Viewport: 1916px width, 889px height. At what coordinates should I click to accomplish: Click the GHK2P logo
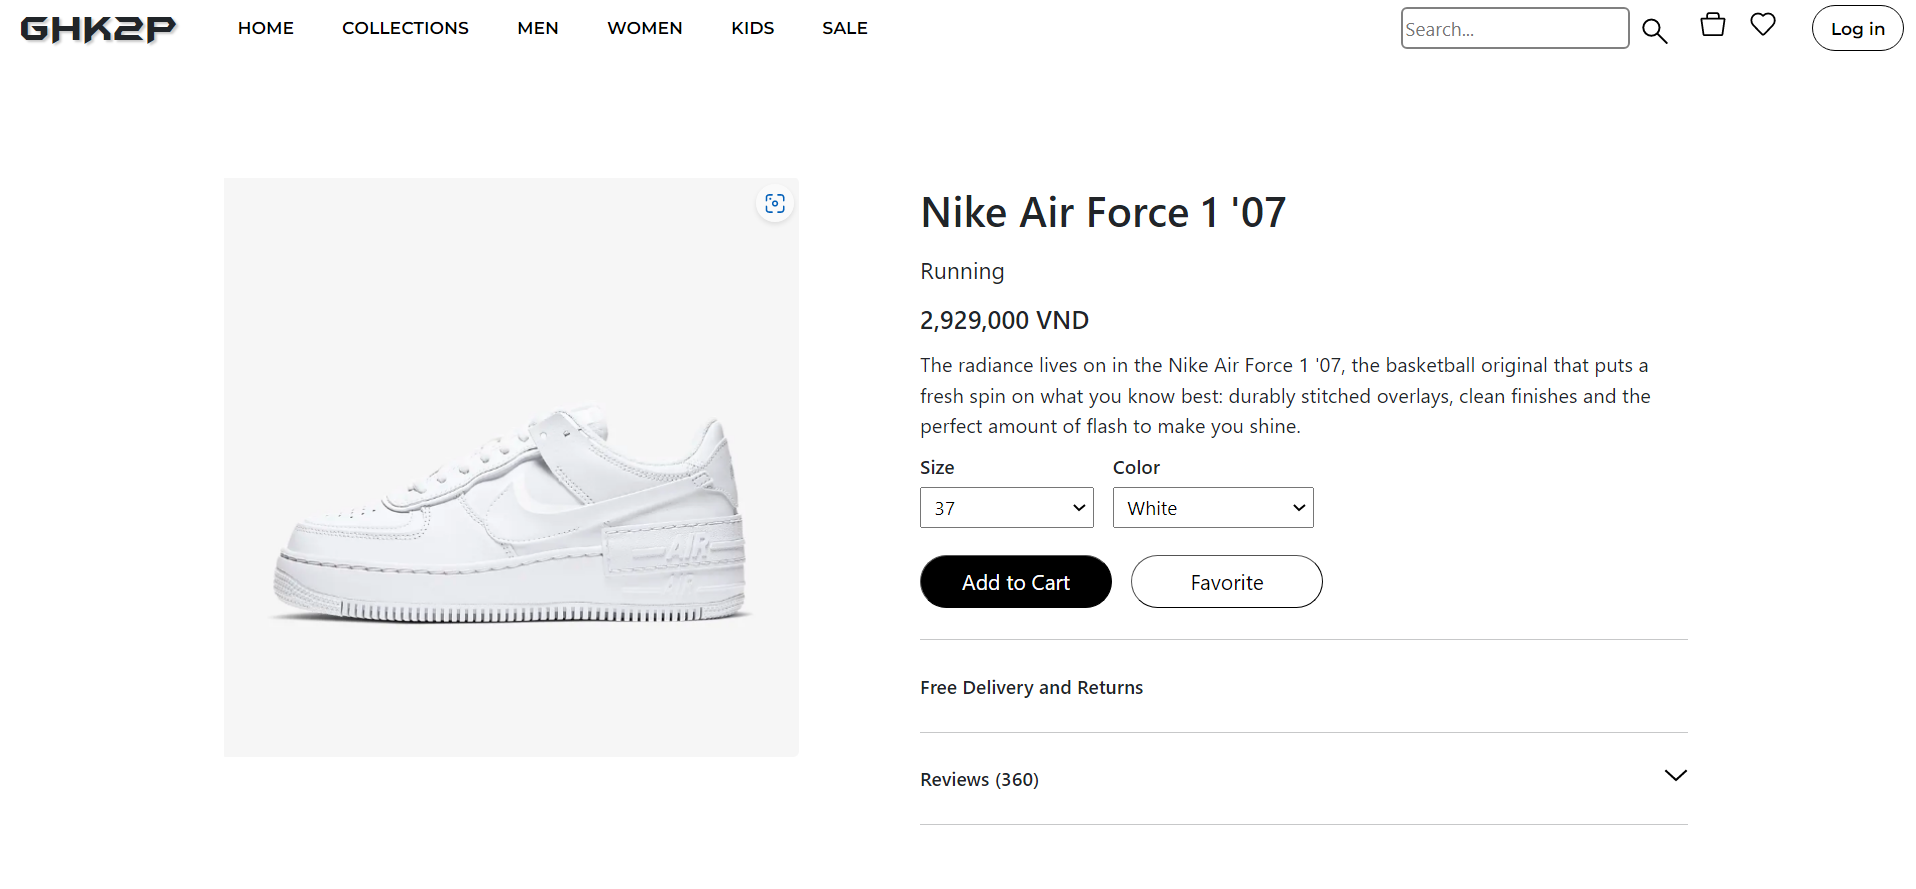tap(98, 29)
